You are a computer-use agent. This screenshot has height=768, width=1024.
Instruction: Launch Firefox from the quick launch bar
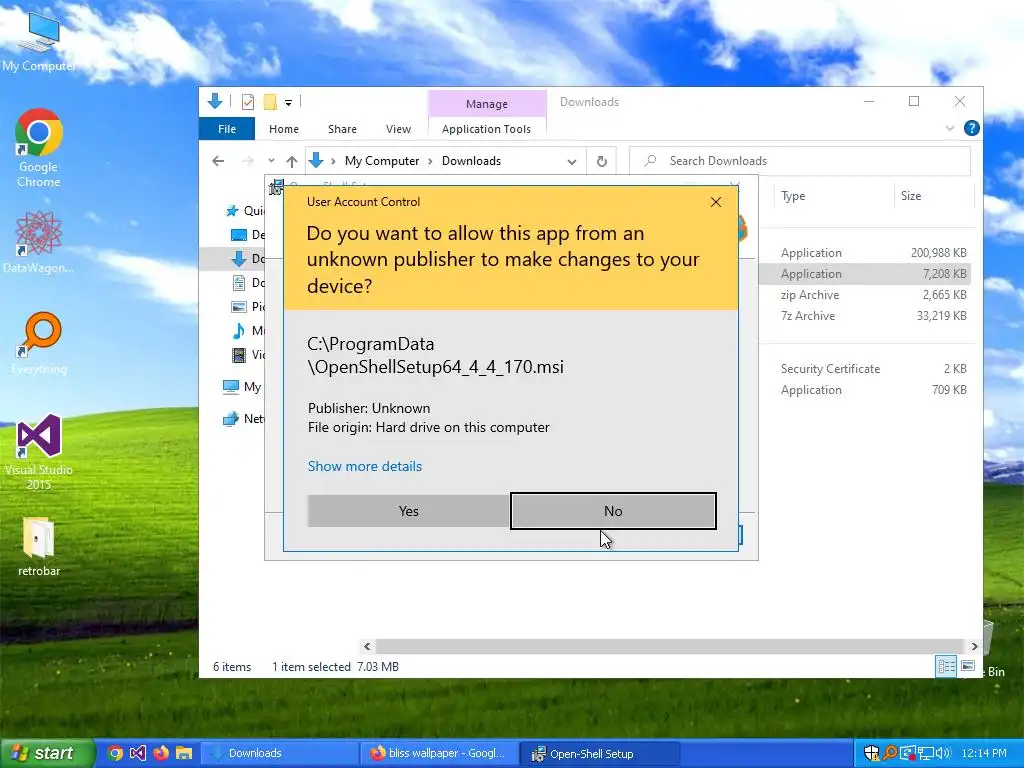click(x=161, y=753)
